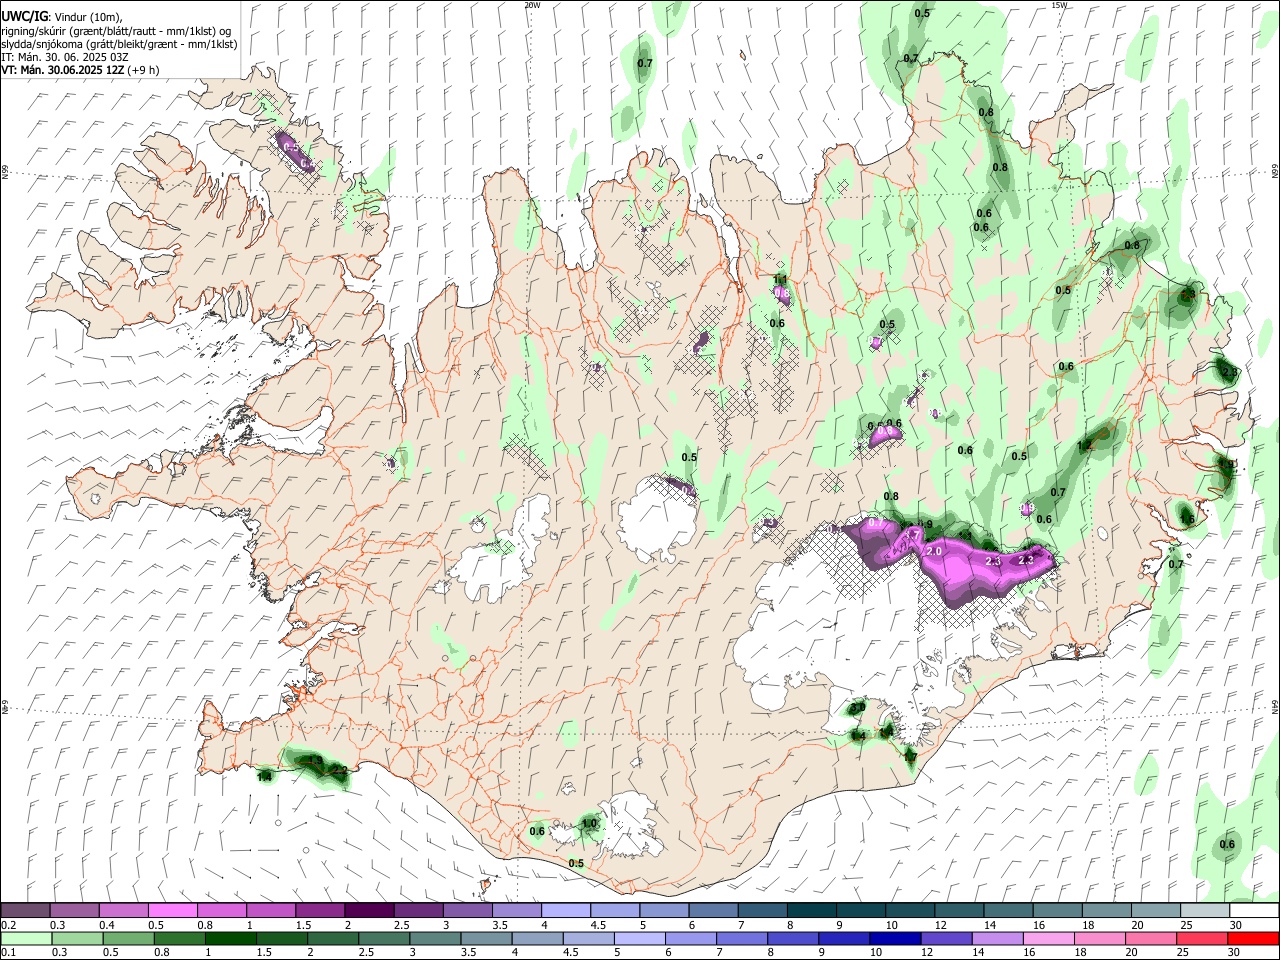This screenshot has height=960, width=1280.
Task: Click the light pink swatch between 16 and 18 in lower legend
Action: click(1048, 938)
